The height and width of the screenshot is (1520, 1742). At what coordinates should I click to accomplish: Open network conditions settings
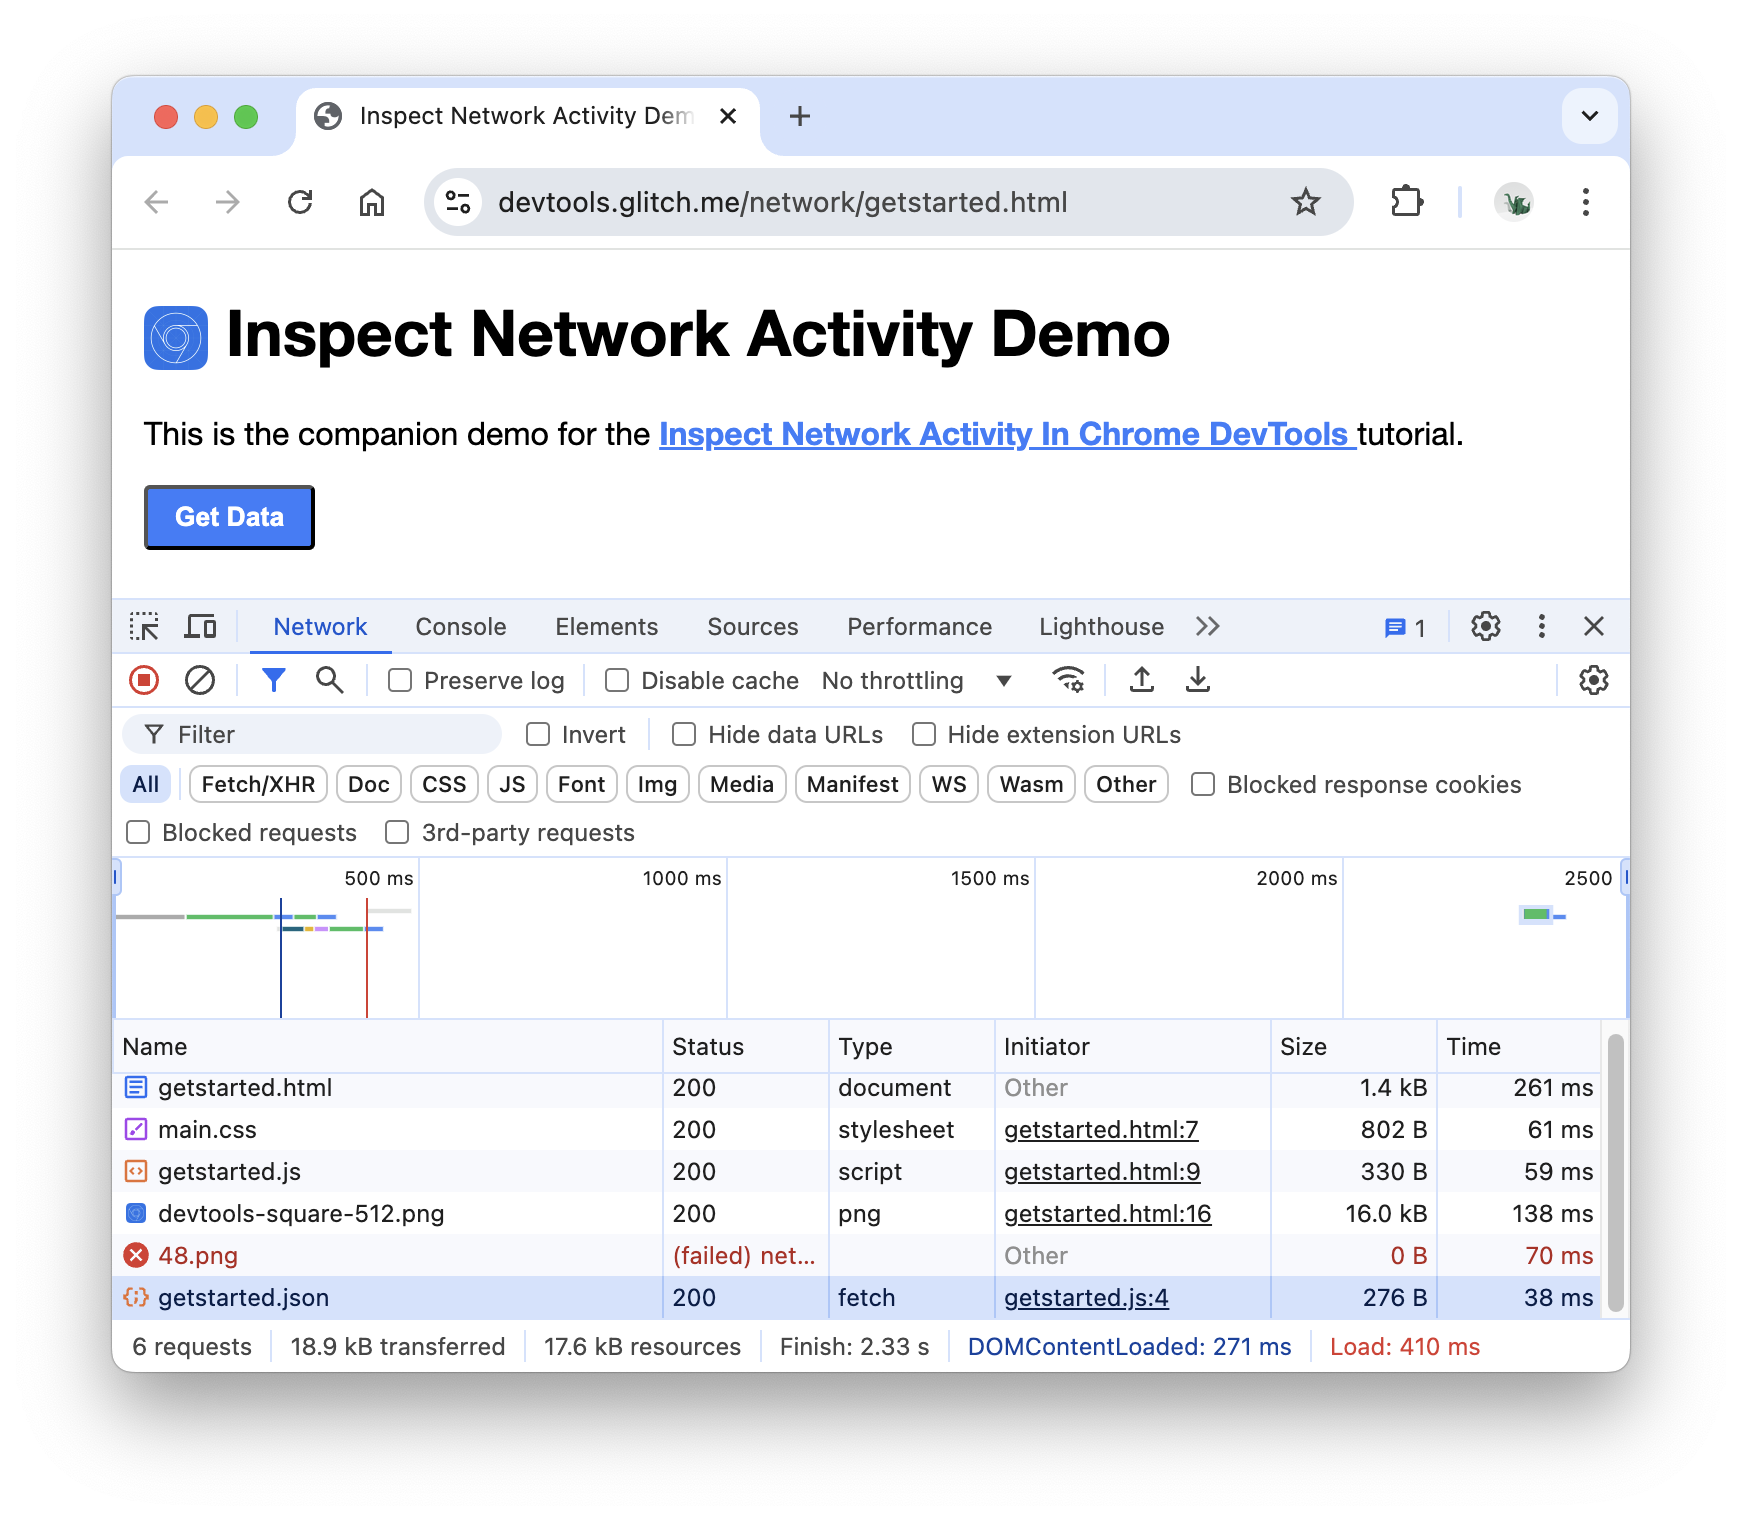(1069, 680)
